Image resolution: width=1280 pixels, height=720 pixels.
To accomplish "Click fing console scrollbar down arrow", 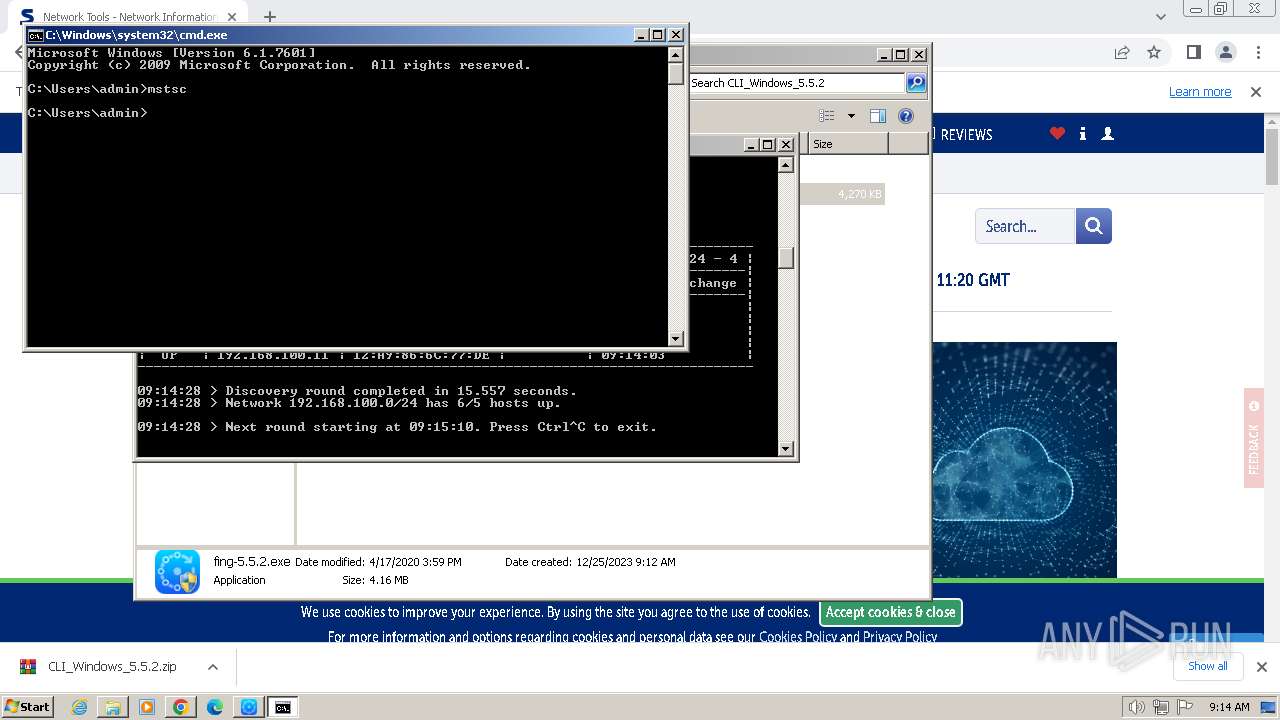I will point(786,449).
